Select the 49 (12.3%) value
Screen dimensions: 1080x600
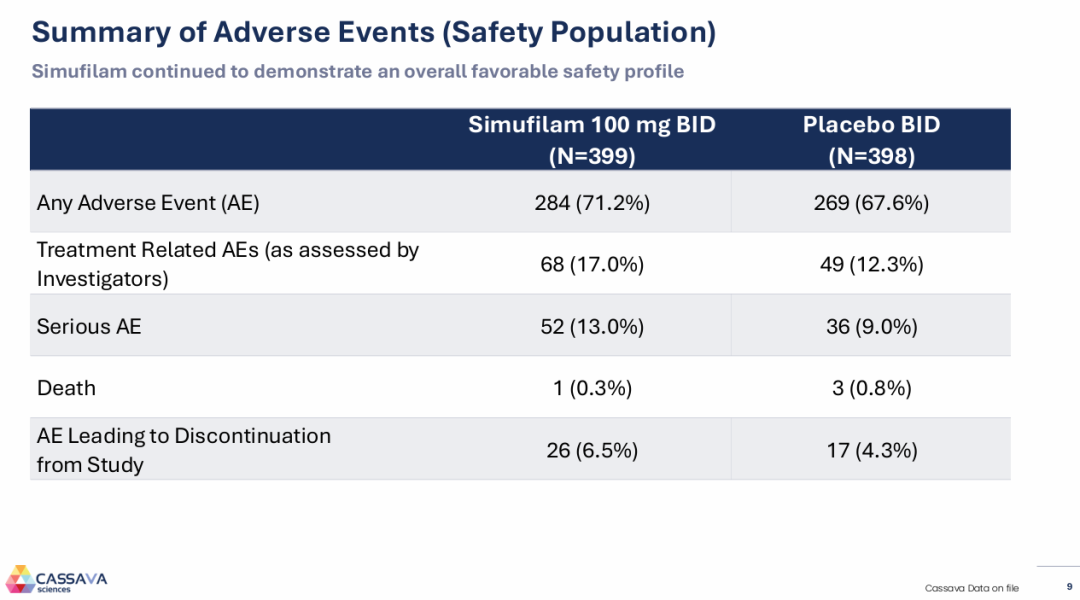click(871, 265)
